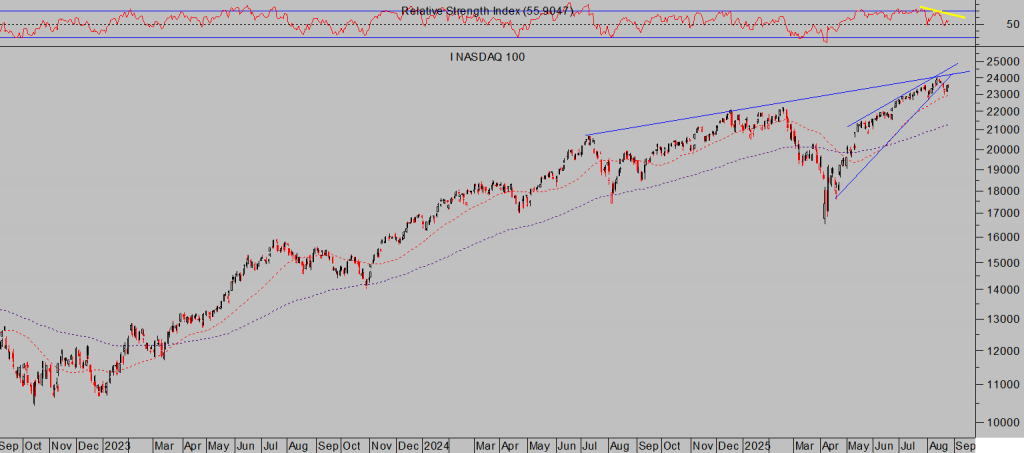The width and height of the screenshot is (1024, 453).
Task: Click the 12000 price axis label
Action: coord(994,352)
